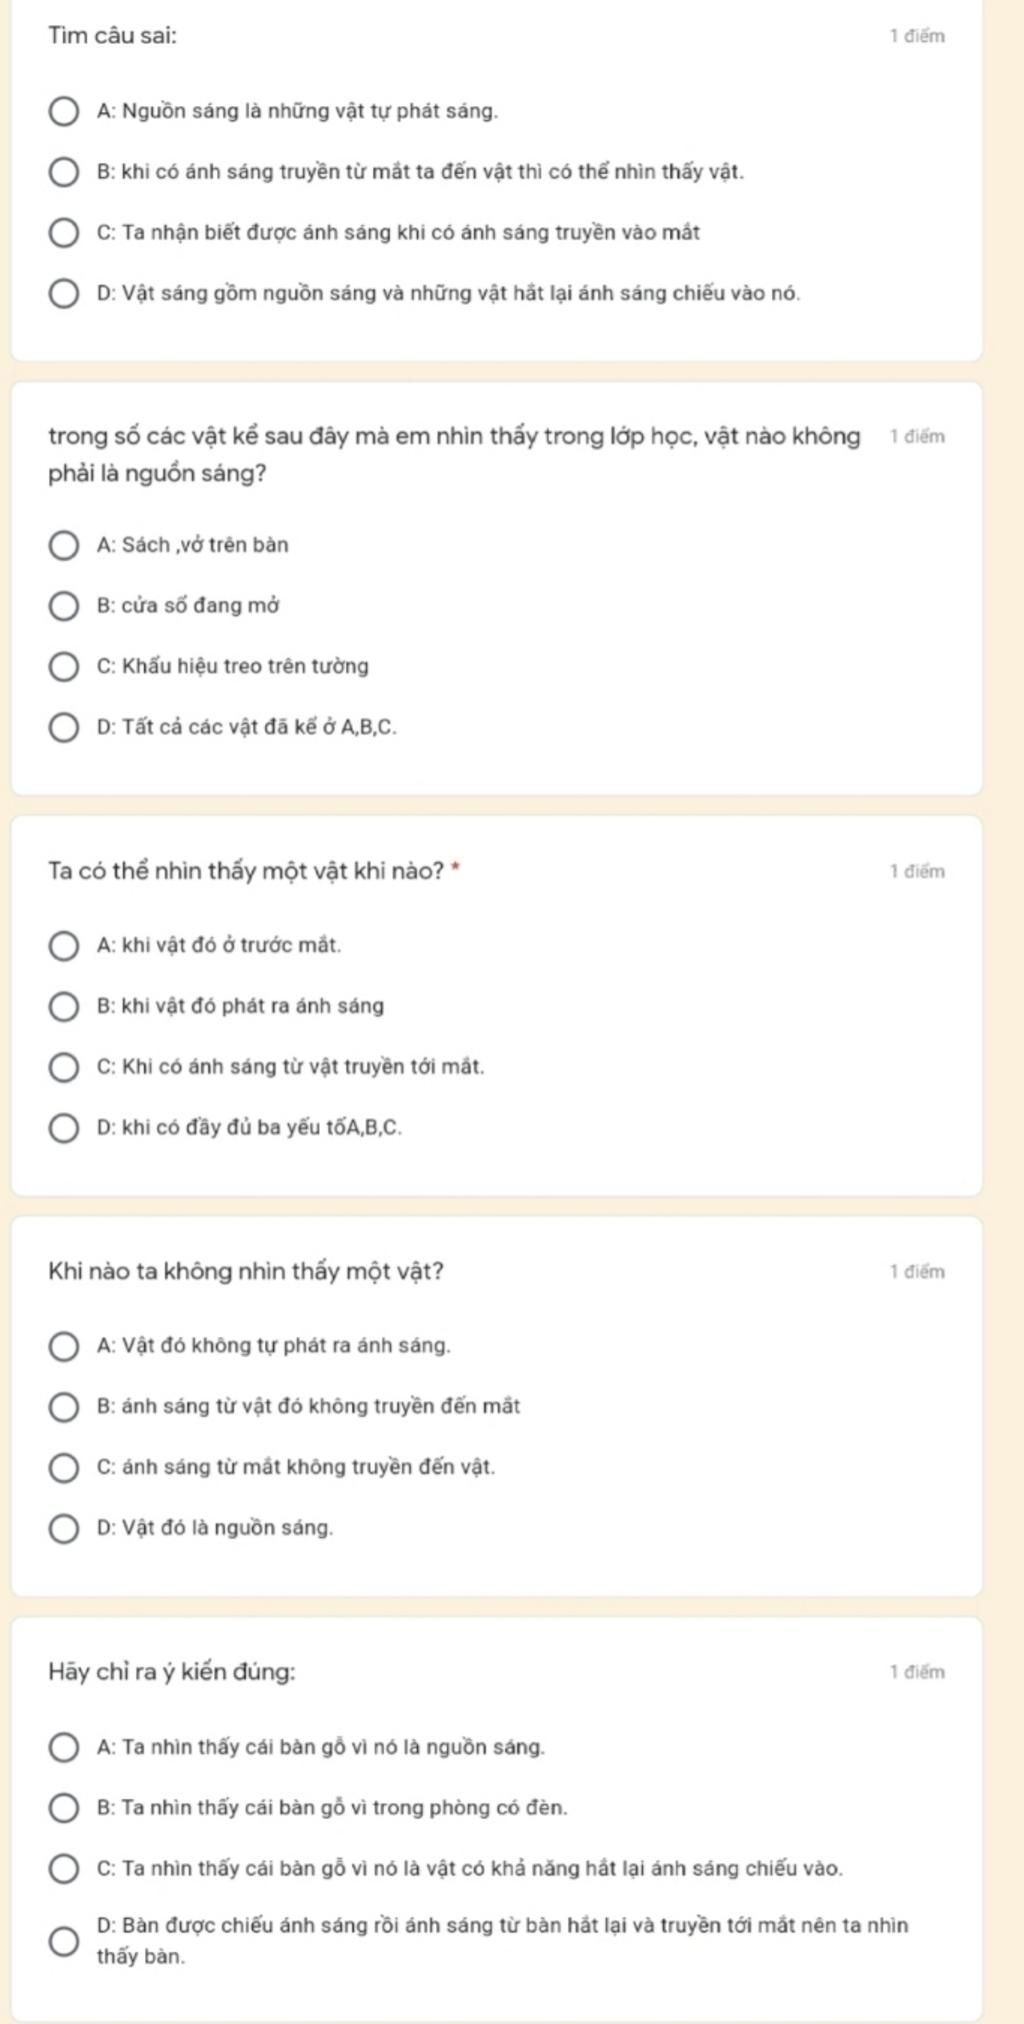Select A: Sách, vở trên bàn
This screenshot has width=1024, height=2024.
[x=64, y=545]
